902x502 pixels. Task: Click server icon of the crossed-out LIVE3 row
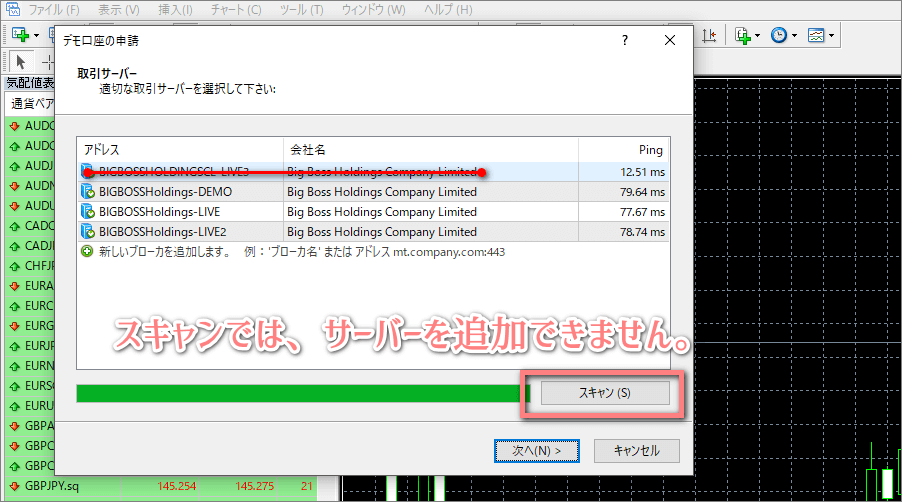click(87, 171)
